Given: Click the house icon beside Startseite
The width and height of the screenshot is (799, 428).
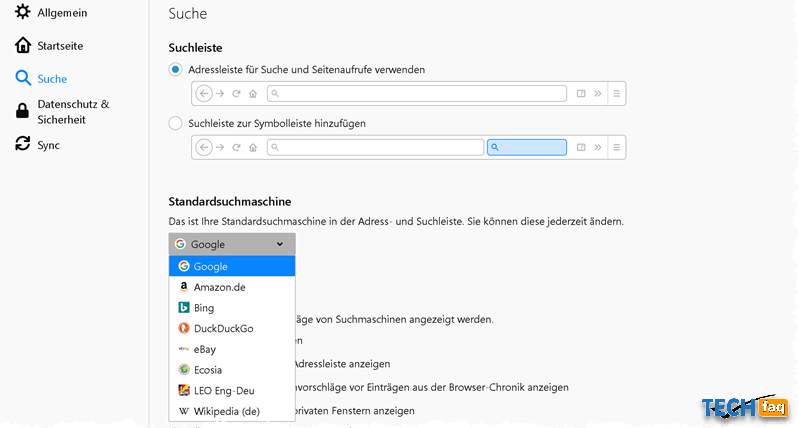Looking at the screenshot, I should pyautogui.click(x=22, y=45).
